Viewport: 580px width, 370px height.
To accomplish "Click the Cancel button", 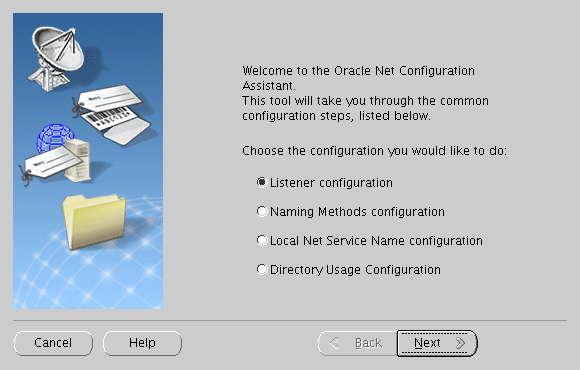I will point(53,343).
